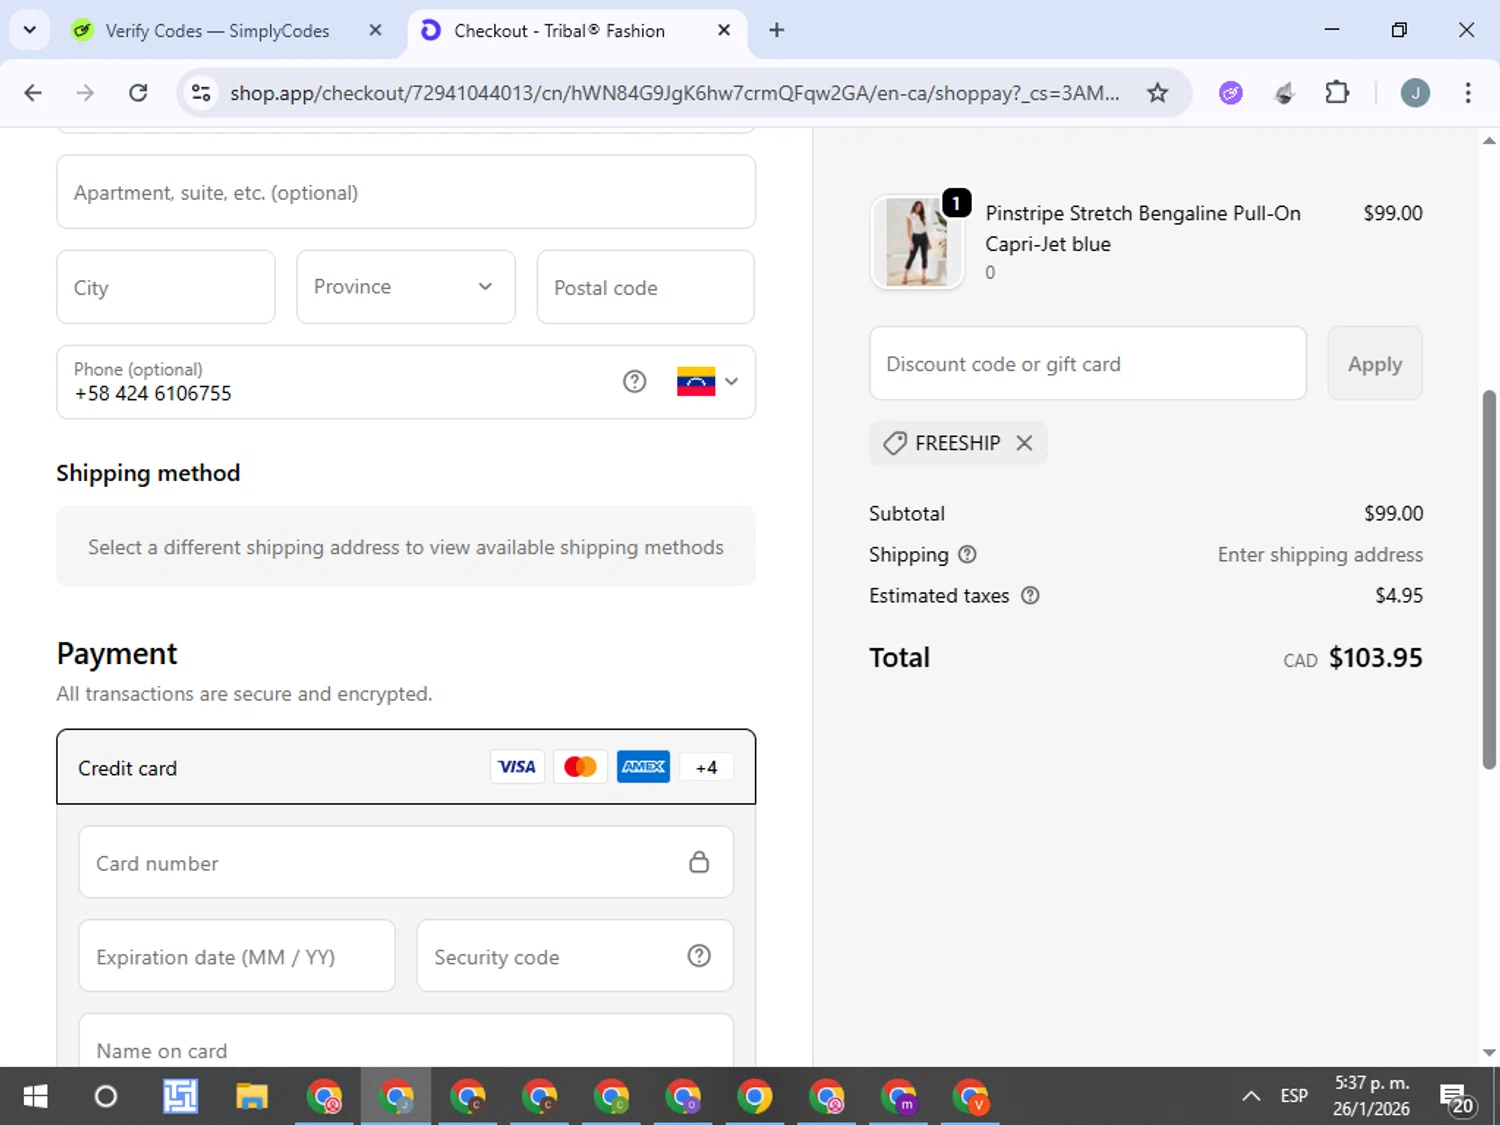Image resolution: width=1500 pixels, height=1125 pixels.
Task: Click the Amex card logo
Action: [x=643, y=767]
